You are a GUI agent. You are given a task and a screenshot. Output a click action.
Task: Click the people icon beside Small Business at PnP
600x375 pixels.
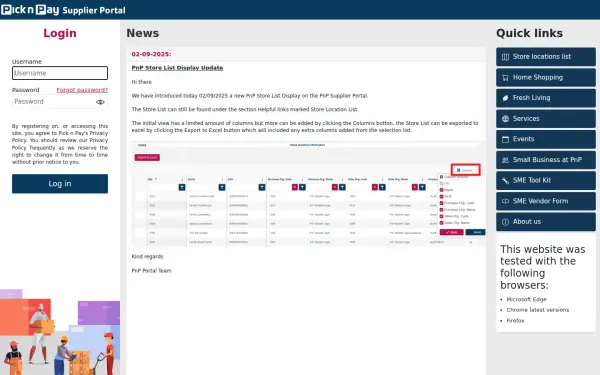click(505, 160)
